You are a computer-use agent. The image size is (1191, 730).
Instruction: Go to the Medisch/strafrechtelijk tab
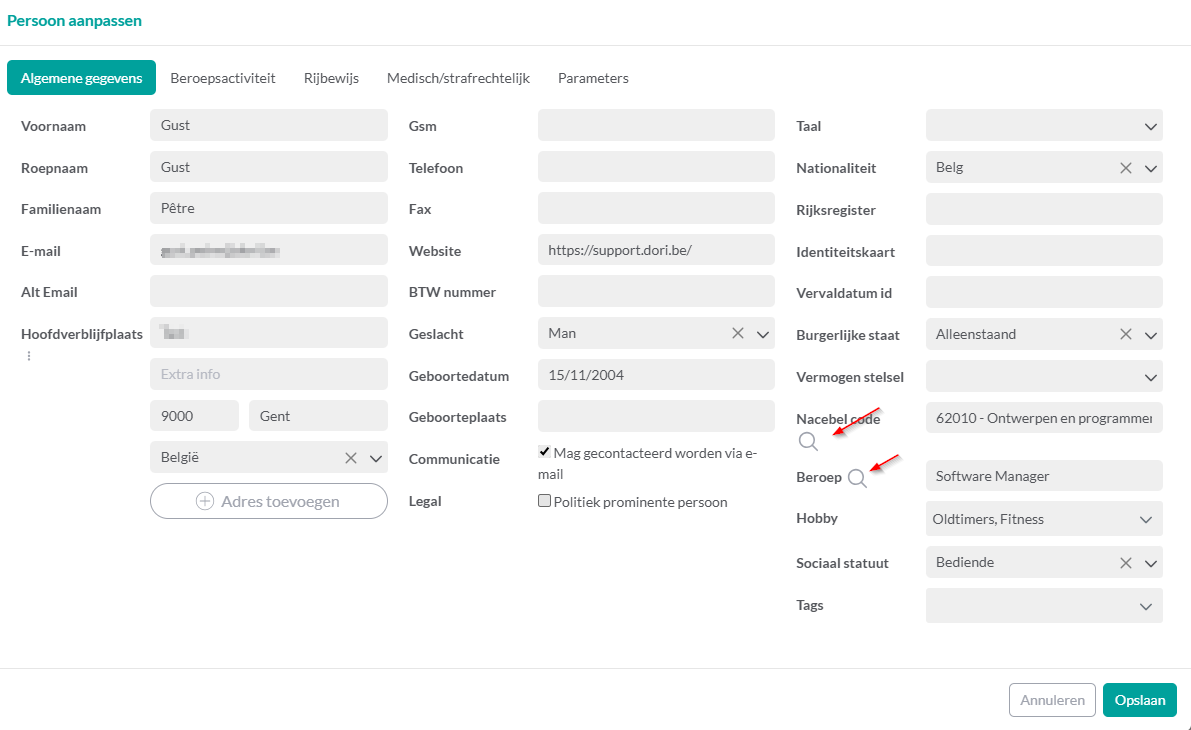click(458, 78)
